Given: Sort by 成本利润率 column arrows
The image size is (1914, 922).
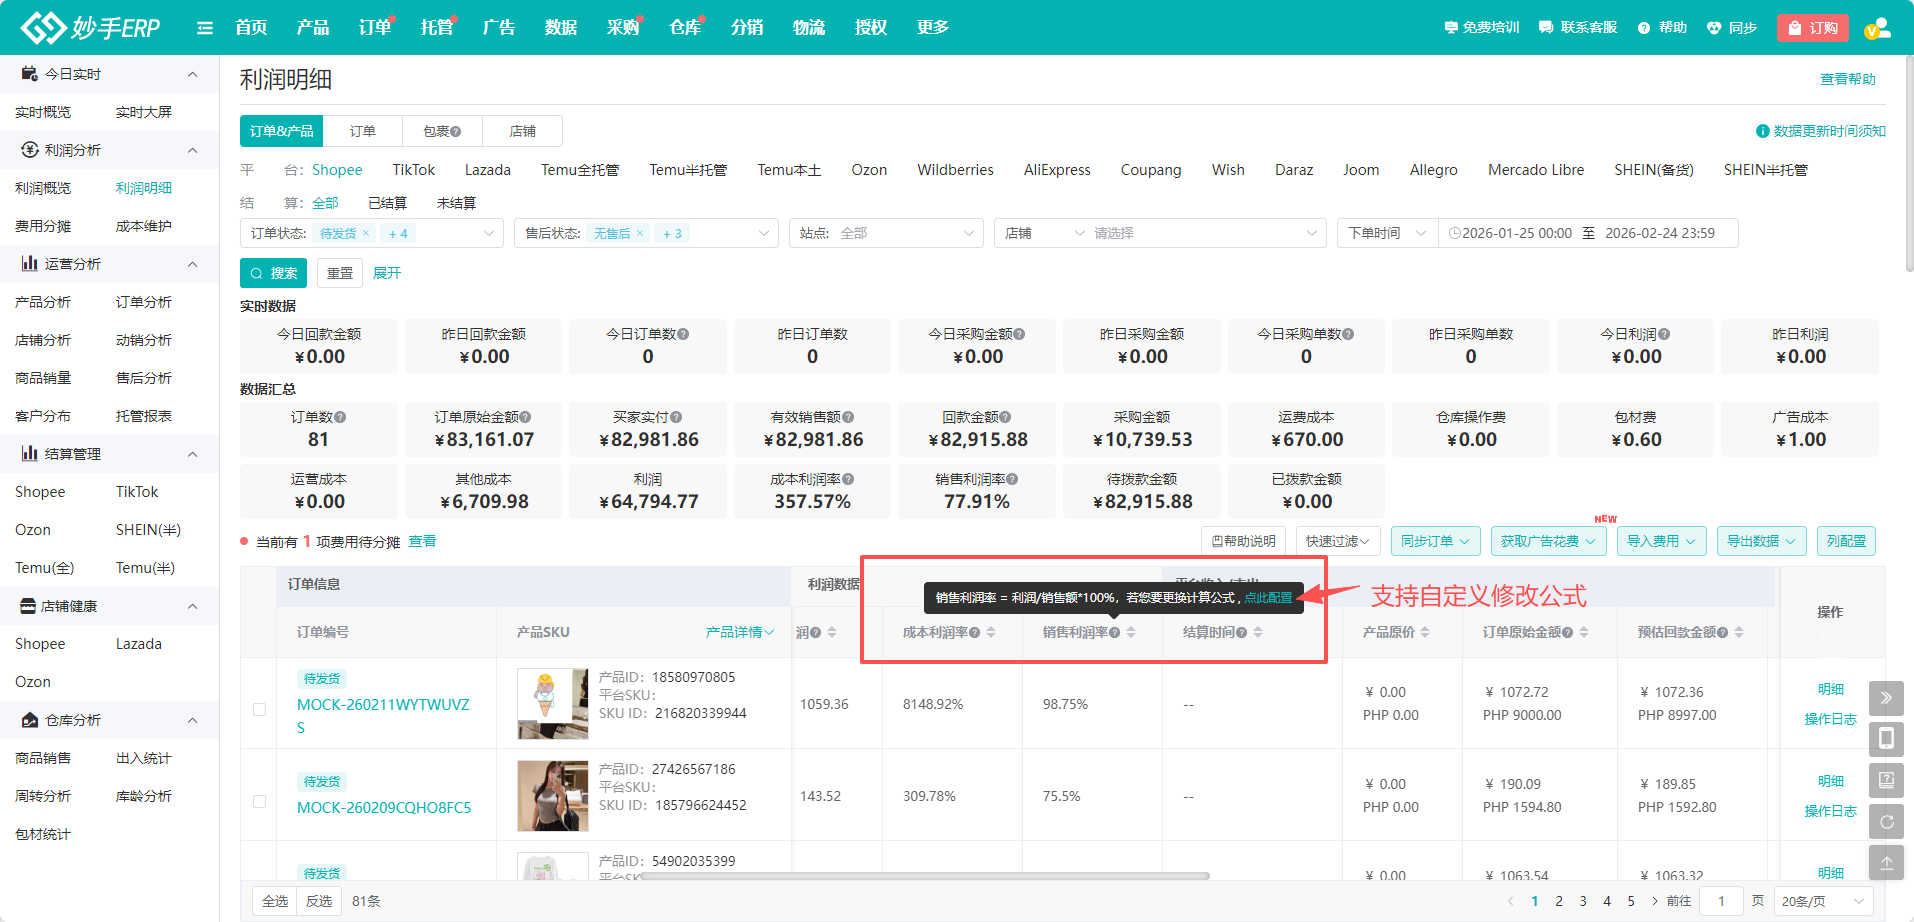Looking at the screenshot, I should (x=991, y=632).
